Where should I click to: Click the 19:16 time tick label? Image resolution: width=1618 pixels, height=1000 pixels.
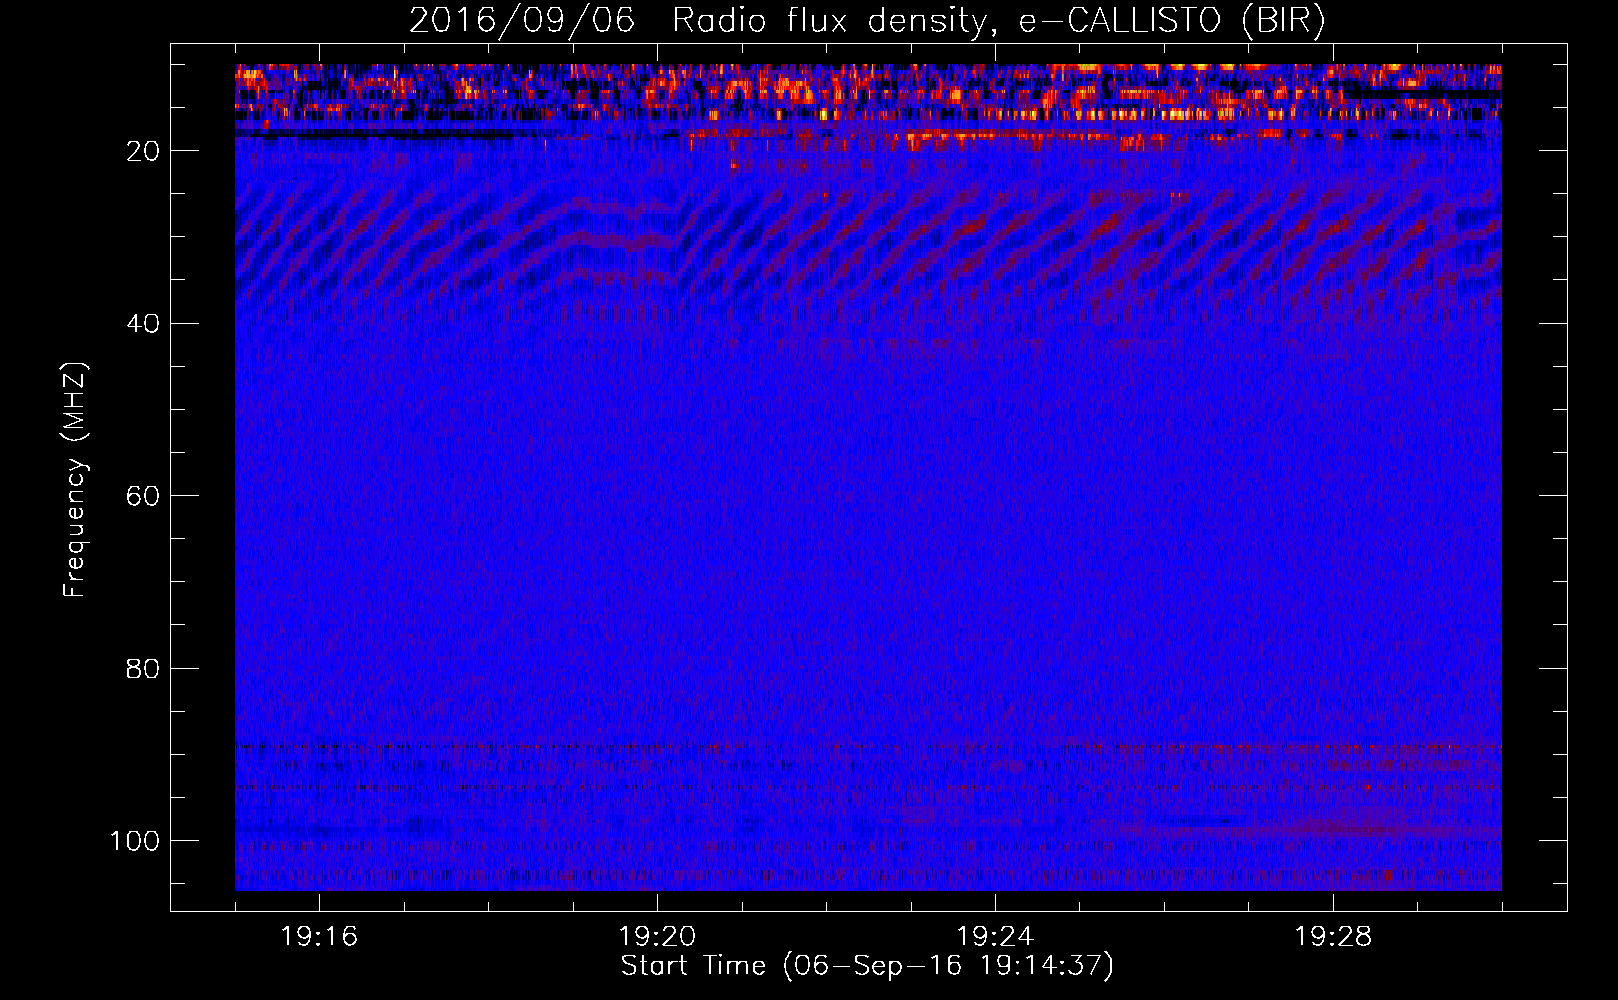pyautogui.click(x=319, y=937)
